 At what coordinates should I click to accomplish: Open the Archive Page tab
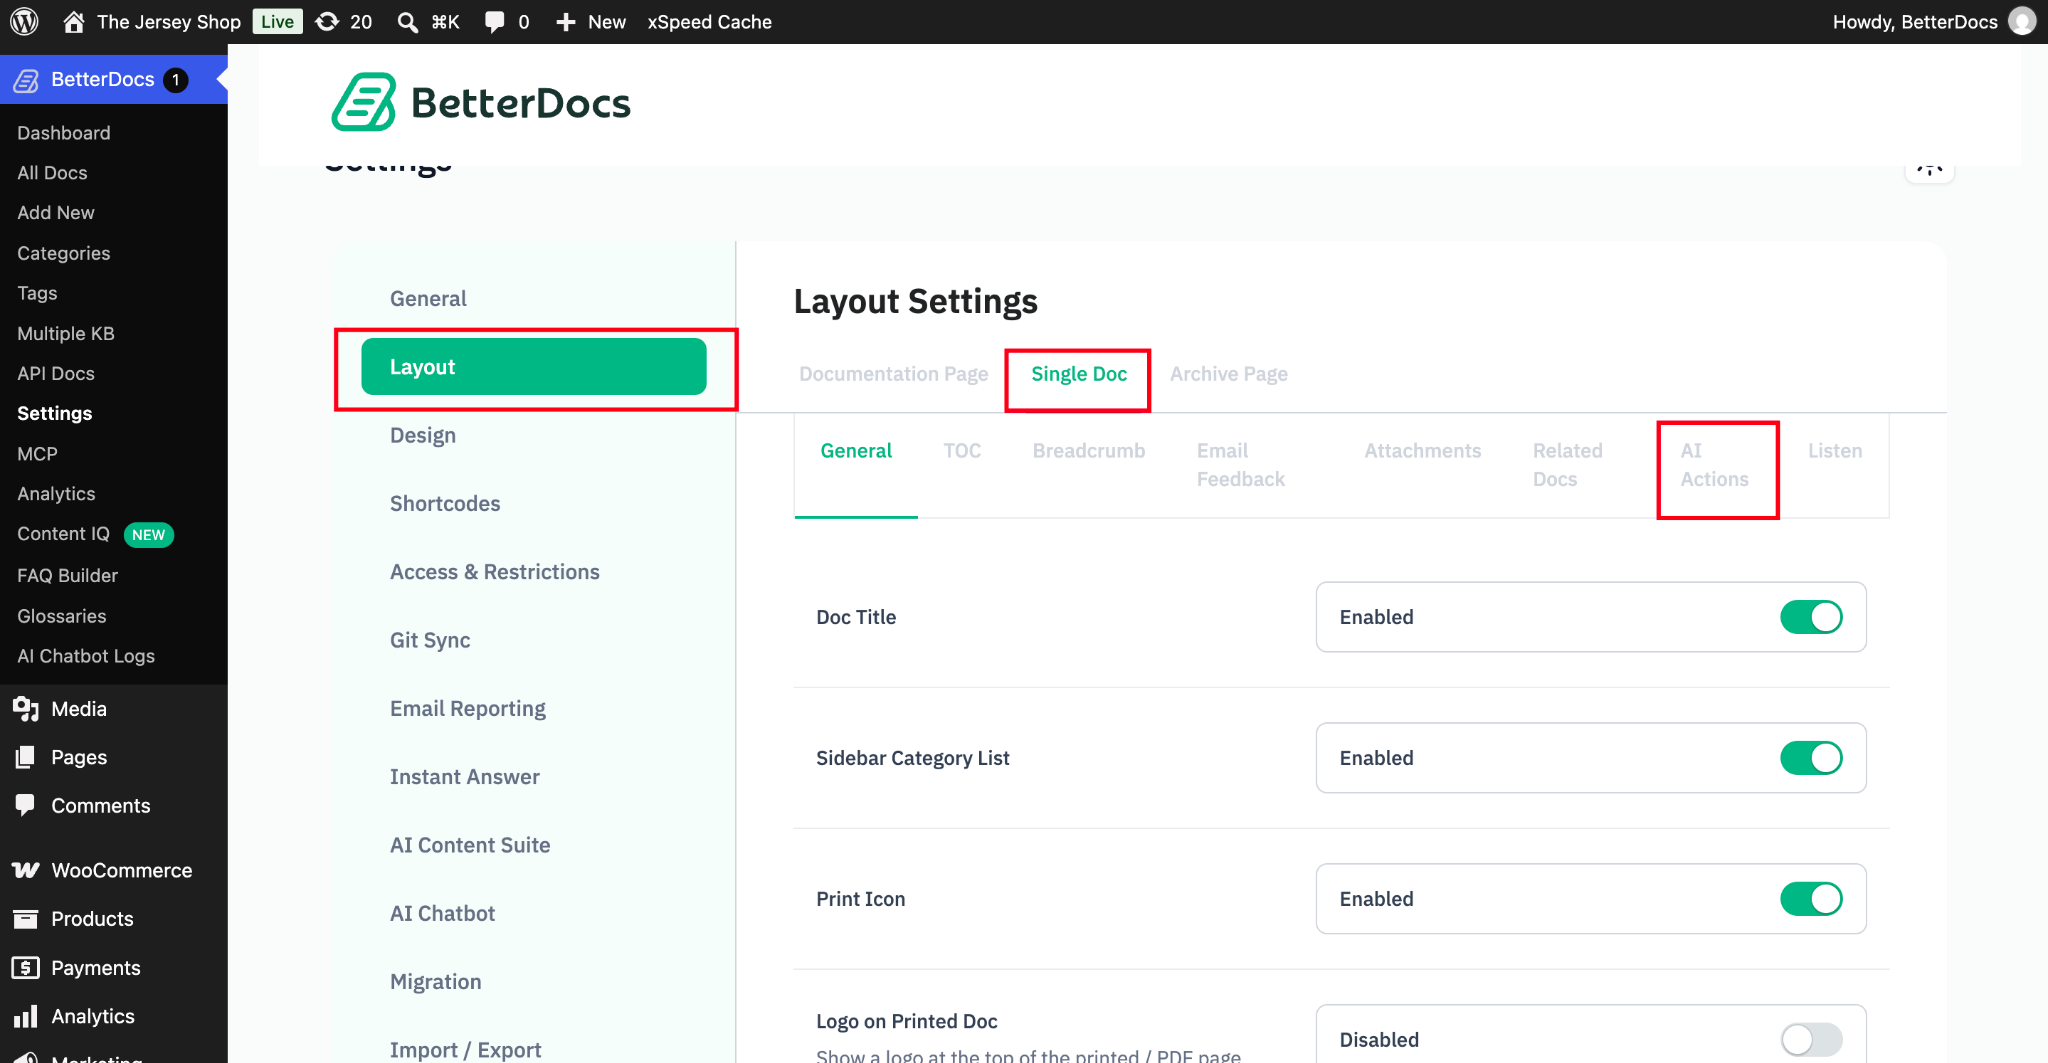(1229, 374)
